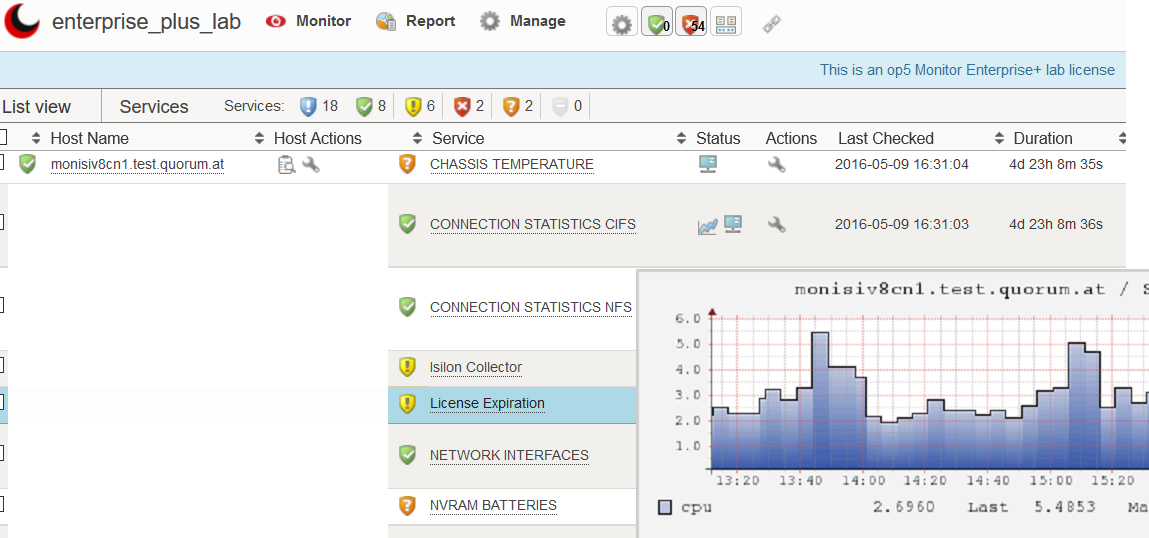Click the enterprise_plus_lab title text
Screen dimensions: 1149x538
coord(147,21)
